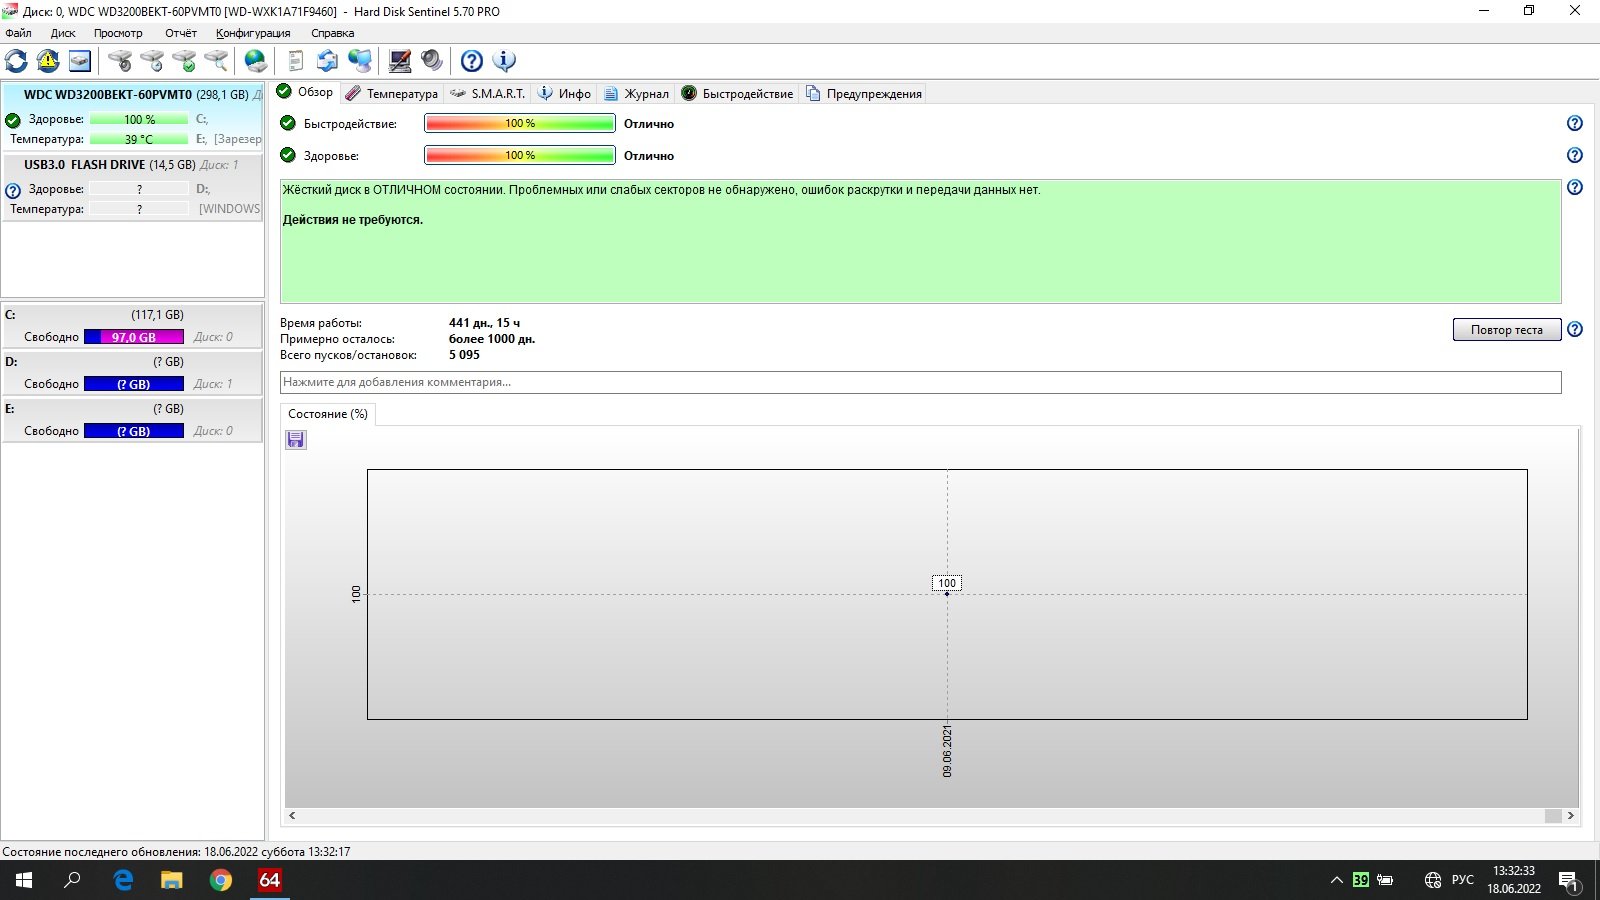Select the USB3.0 FLASH DRIVE disk entry
This screenshot has width=1600, height=900.
tap(110, 165)
